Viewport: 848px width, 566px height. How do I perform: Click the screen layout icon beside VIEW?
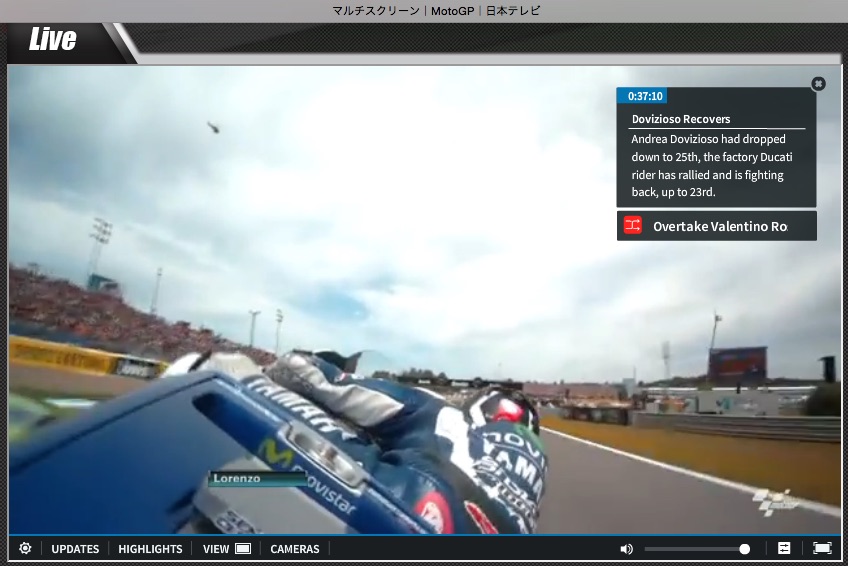[x=243, y=549]
